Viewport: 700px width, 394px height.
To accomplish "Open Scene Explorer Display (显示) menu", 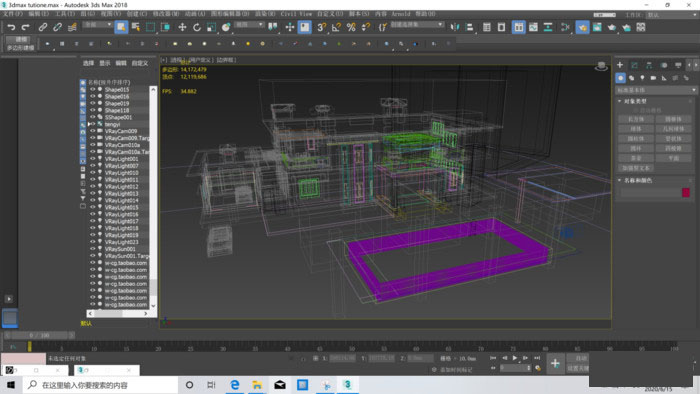I will [x=104, y=63].
